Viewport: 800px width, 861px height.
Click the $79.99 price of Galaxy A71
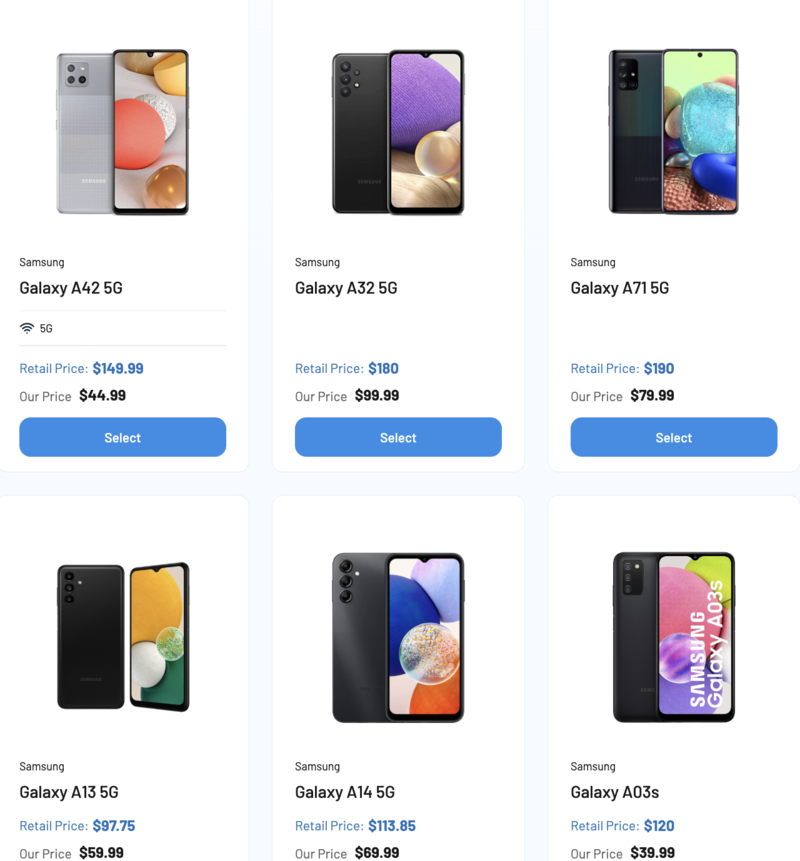coord(652,396)
